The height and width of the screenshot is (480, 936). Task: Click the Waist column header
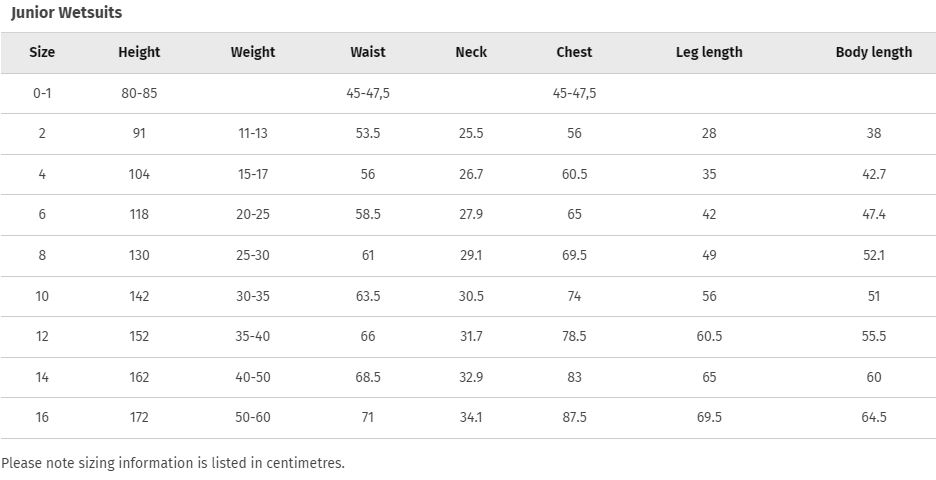(368, 53)
